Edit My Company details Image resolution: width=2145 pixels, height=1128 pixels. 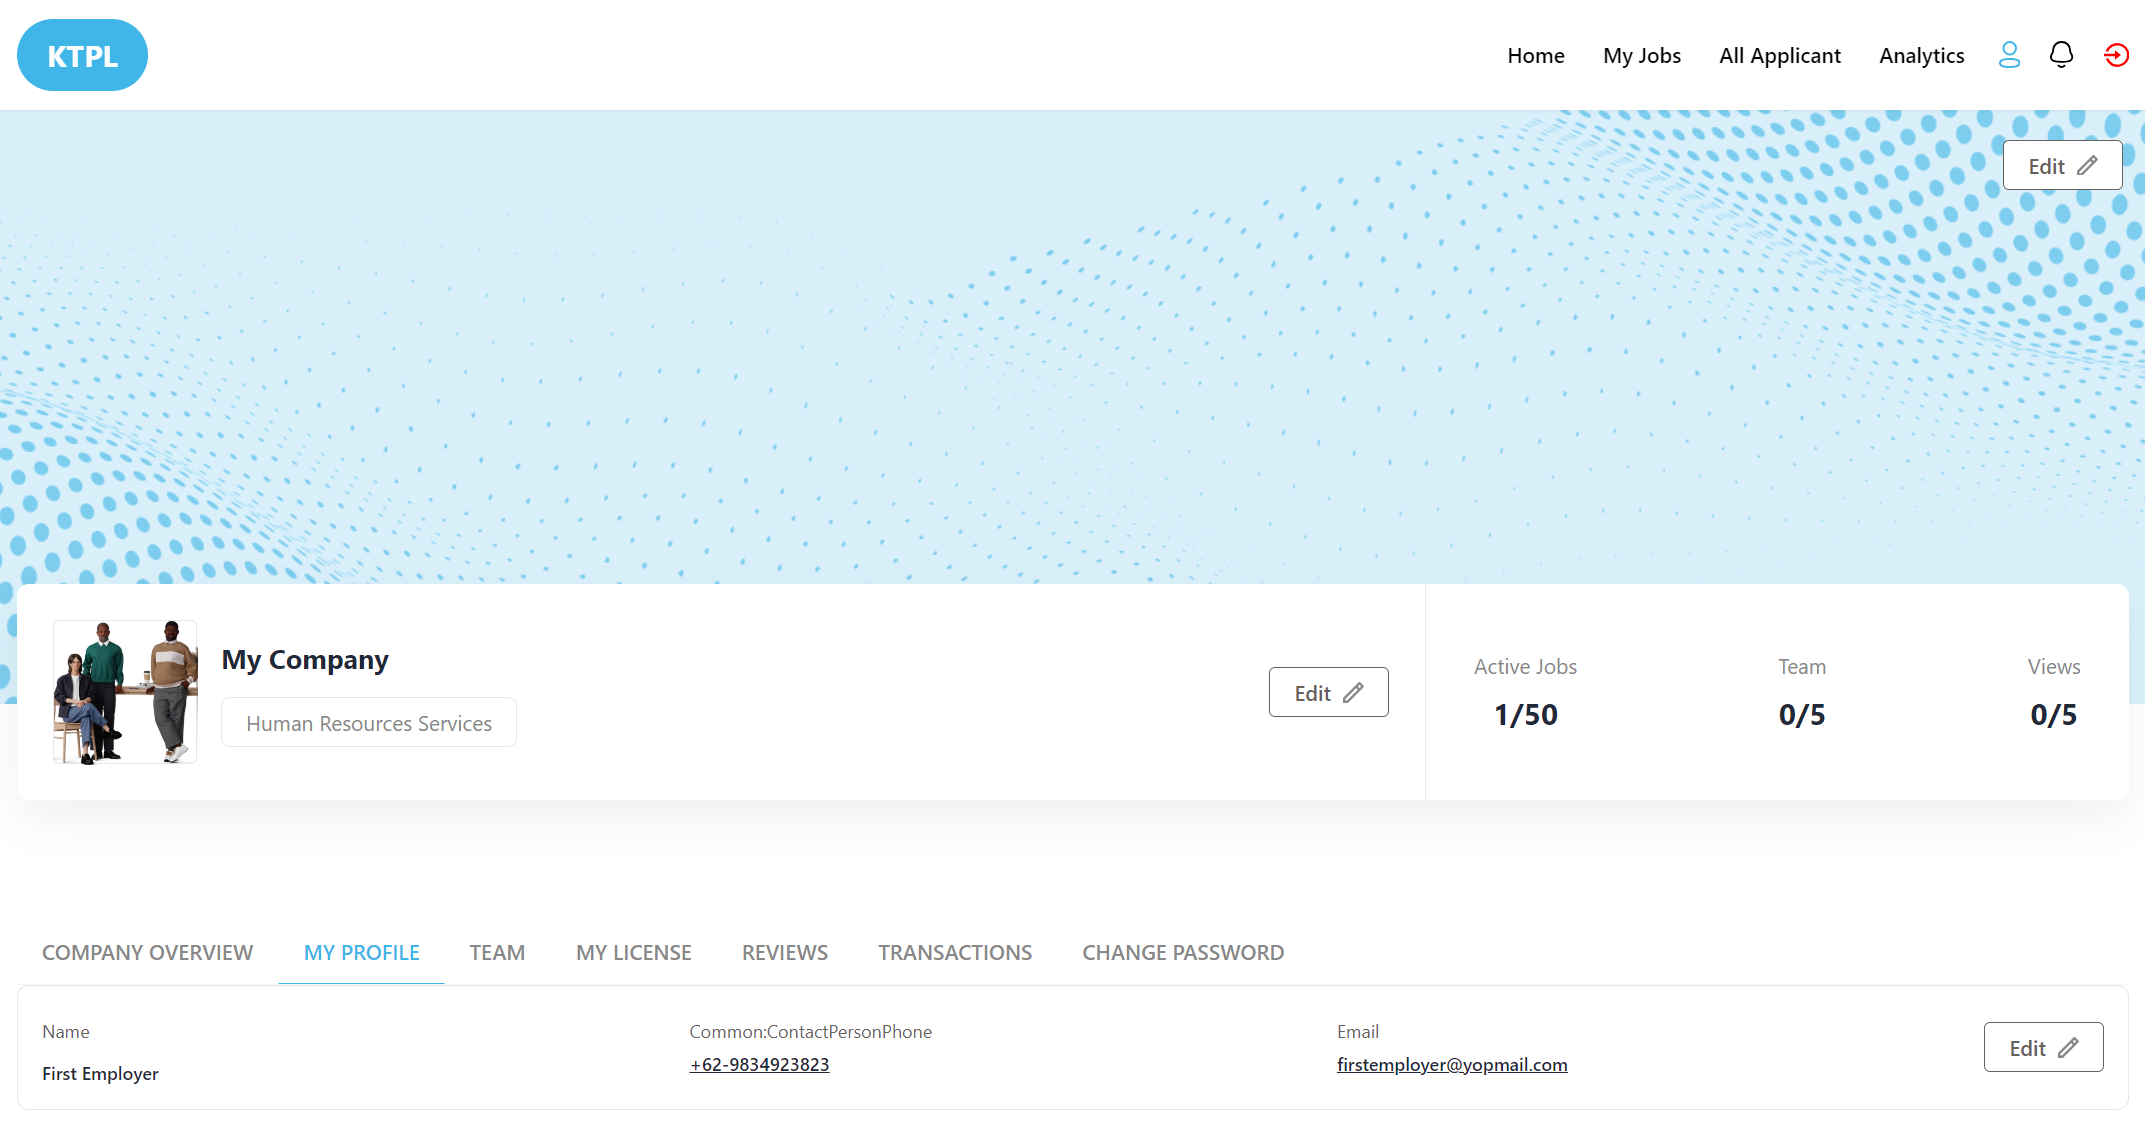(1328, 693)
